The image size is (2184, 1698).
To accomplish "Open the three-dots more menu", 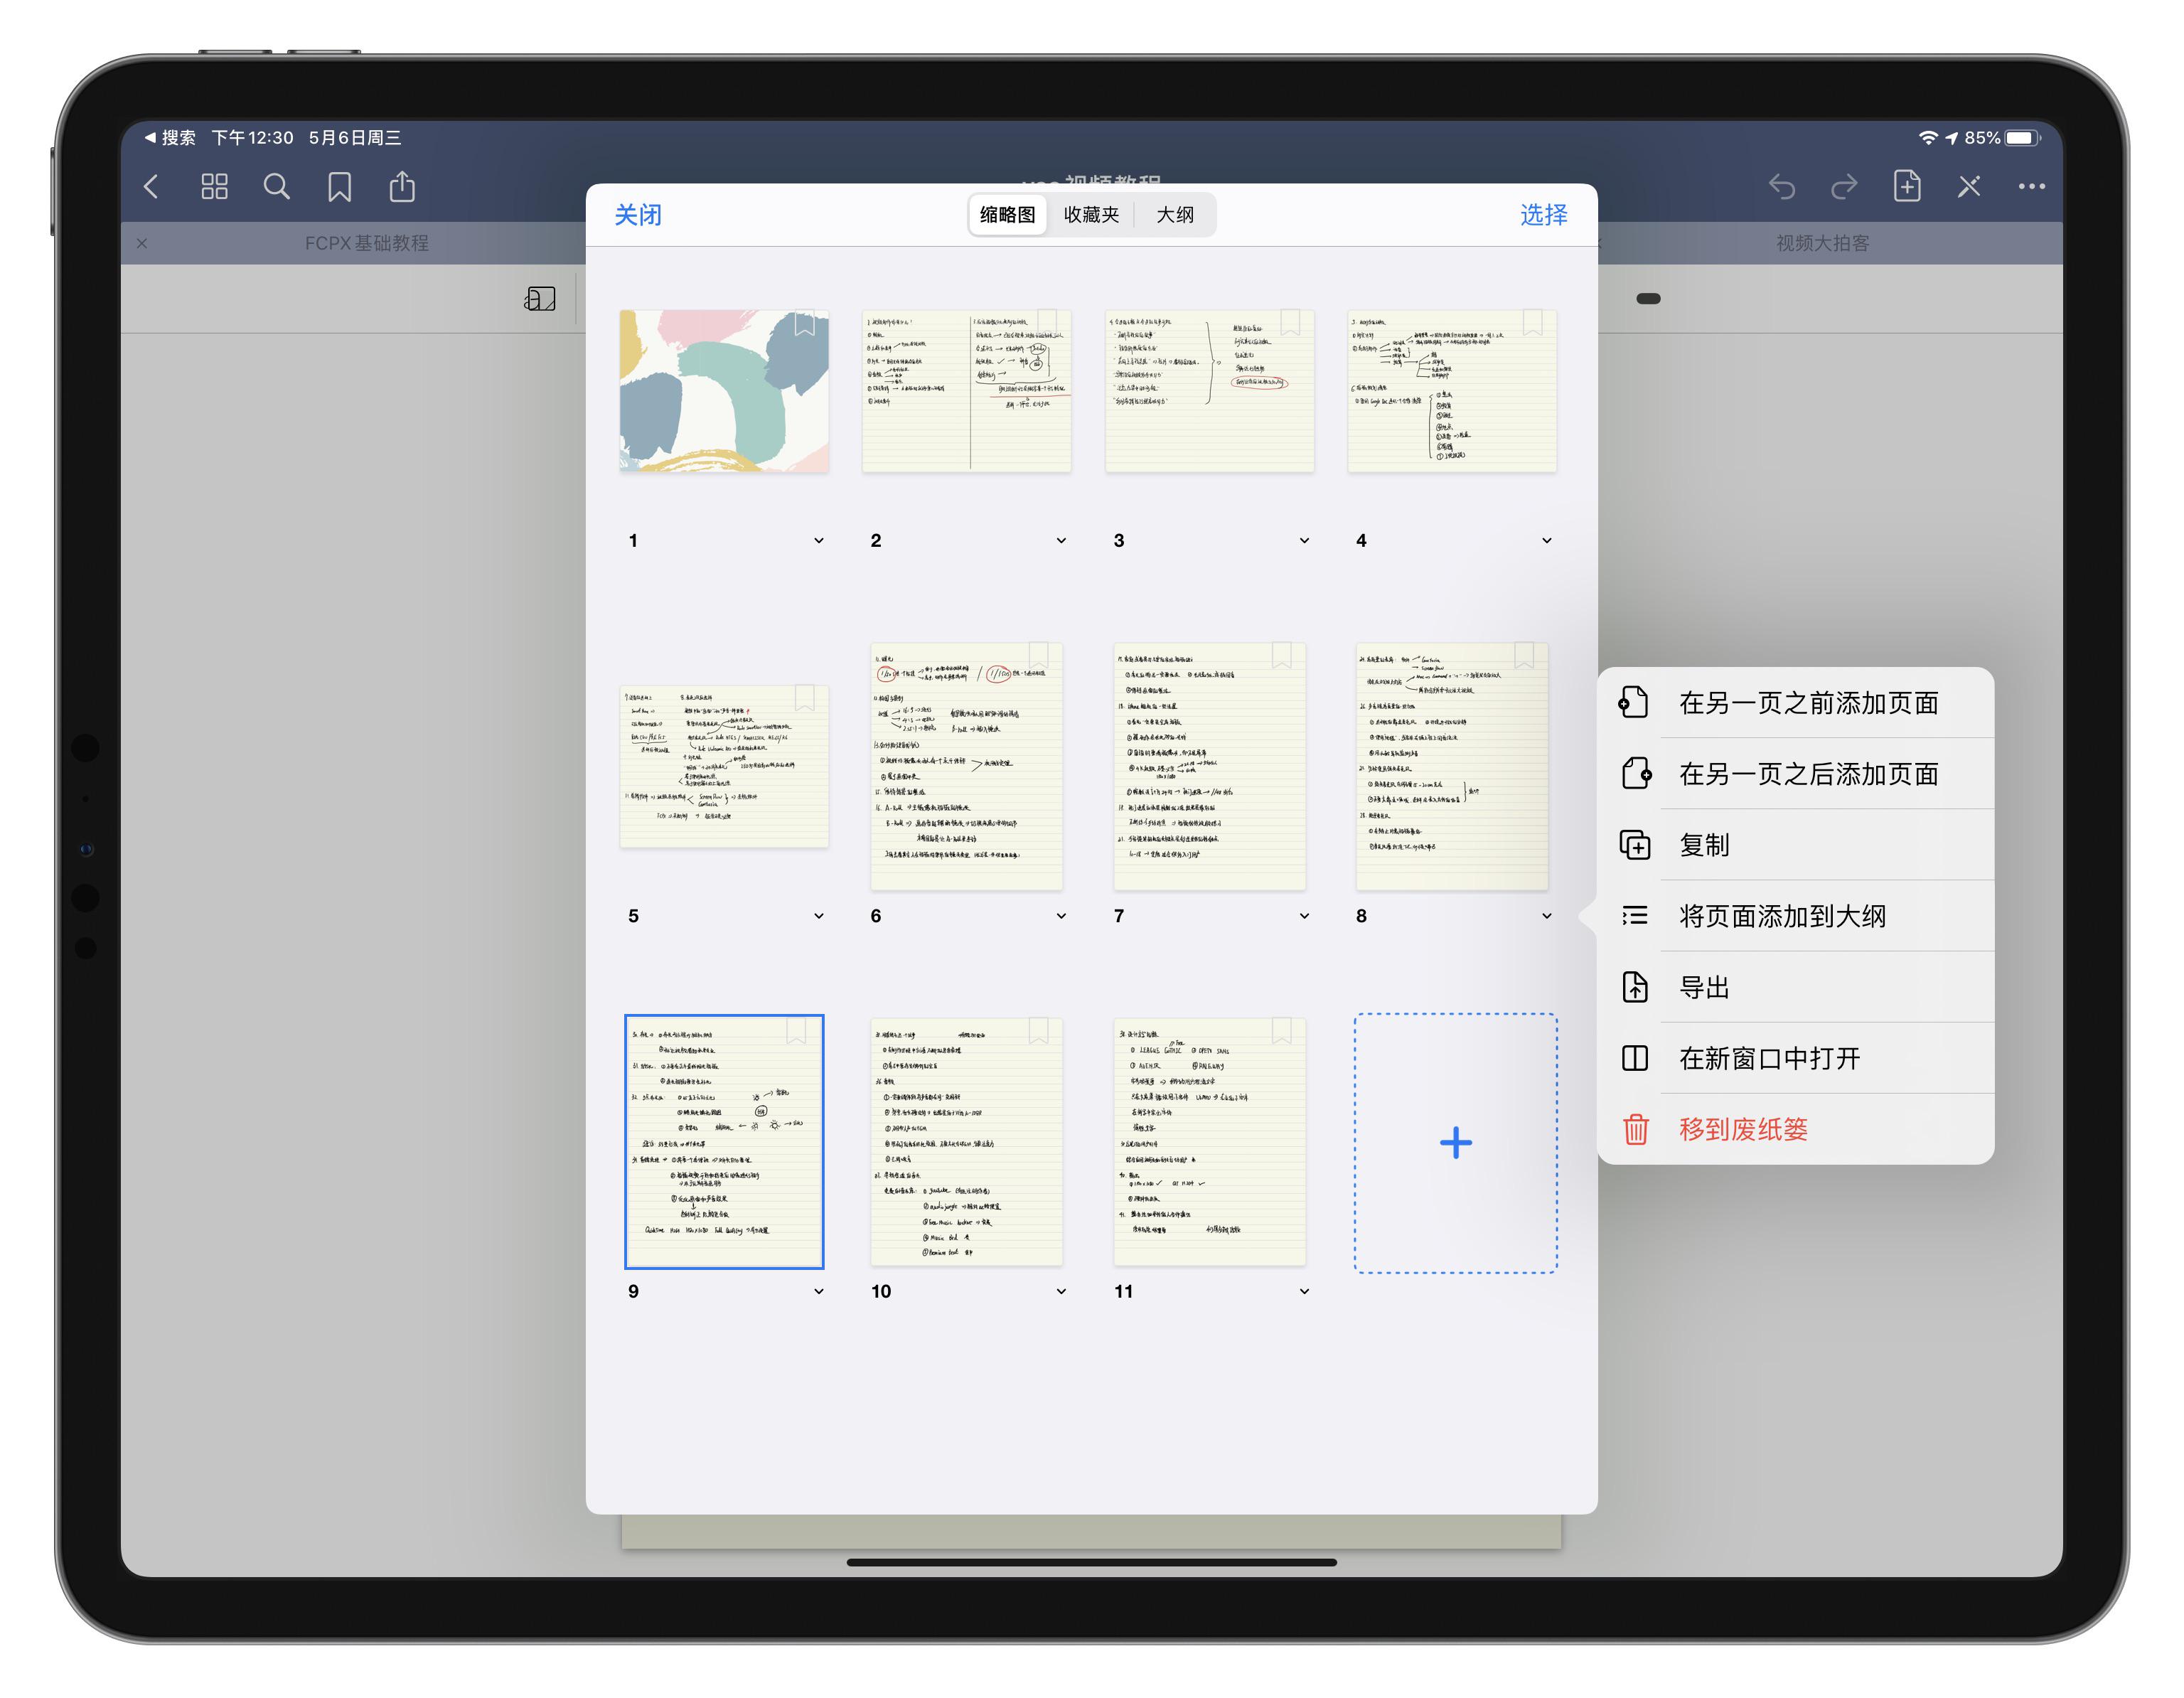I will [2030, 187].
